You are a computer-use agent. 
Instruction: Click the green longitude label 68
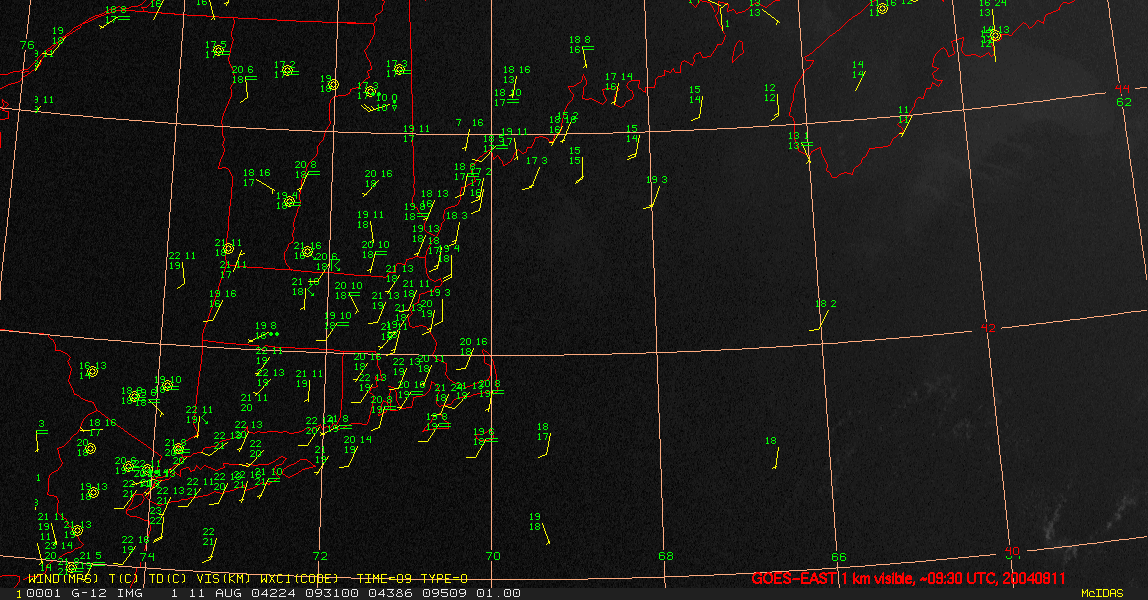point(666,556)
